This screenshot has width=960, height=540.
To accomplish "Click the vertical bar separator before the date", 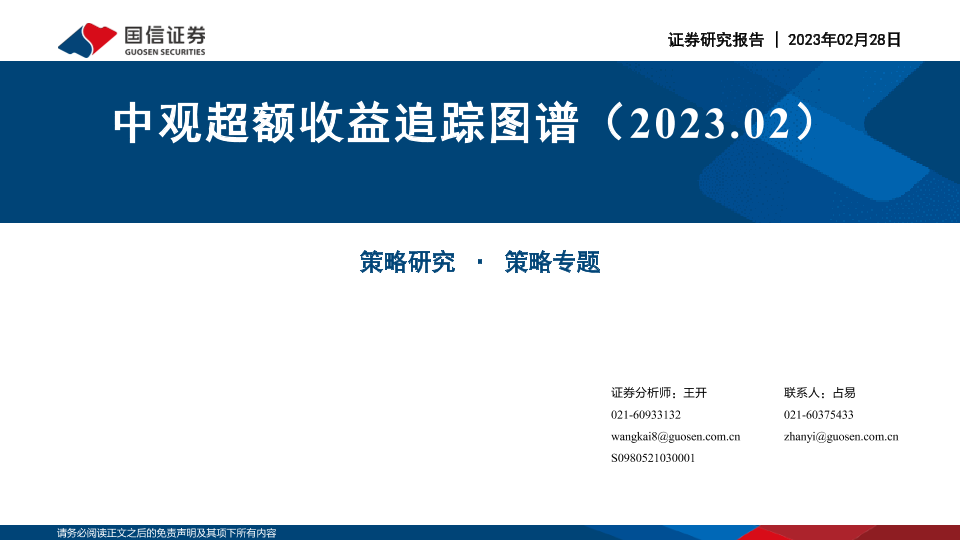I will (x=777, y=40).
